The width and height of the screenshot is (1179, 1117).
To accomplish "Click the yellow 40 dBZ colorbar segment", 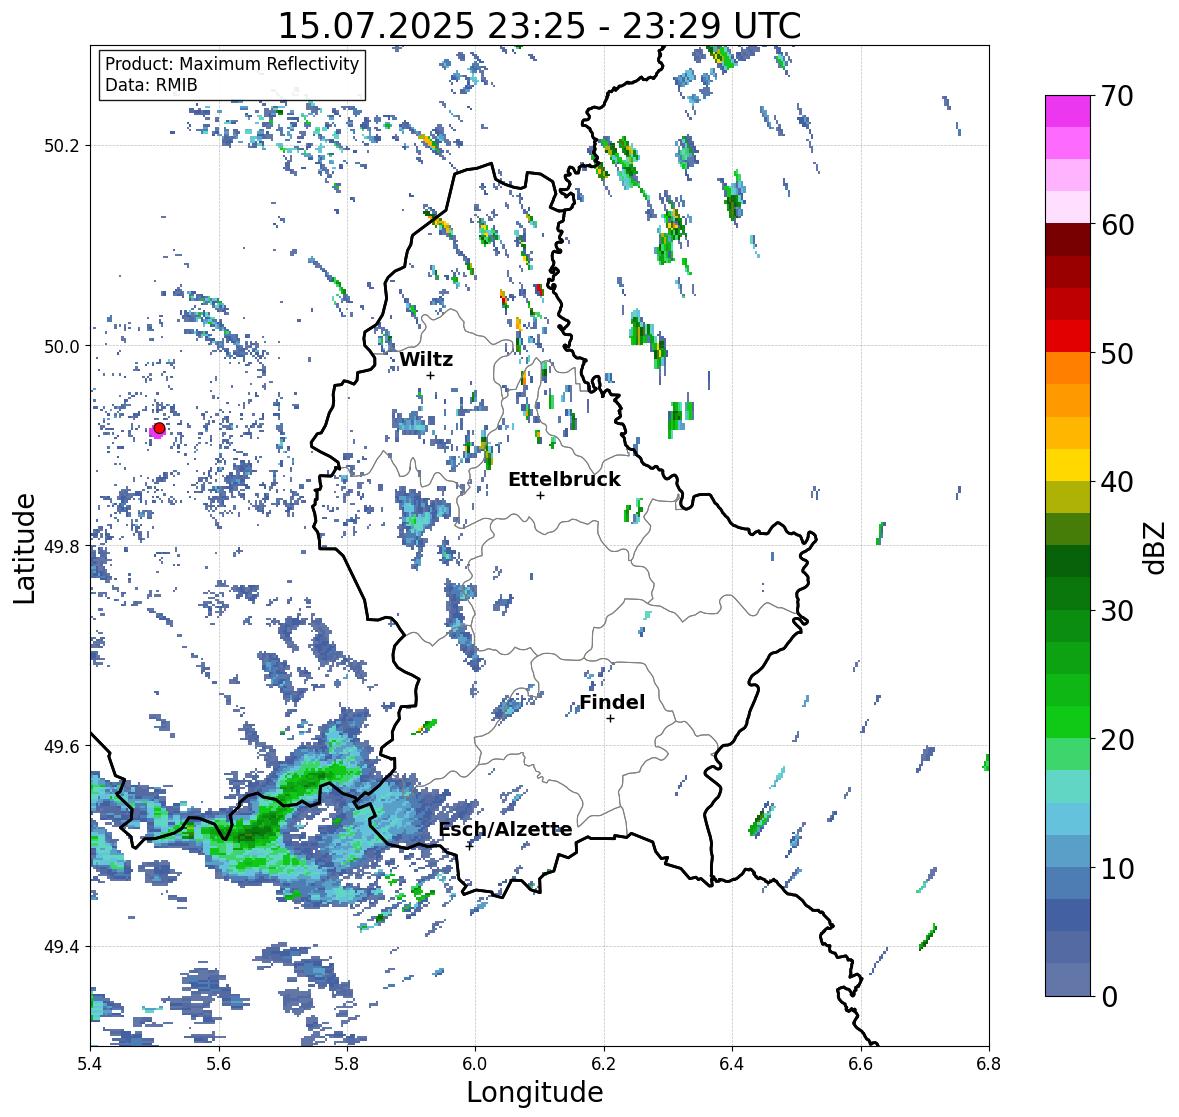I will click(1068, 465).
